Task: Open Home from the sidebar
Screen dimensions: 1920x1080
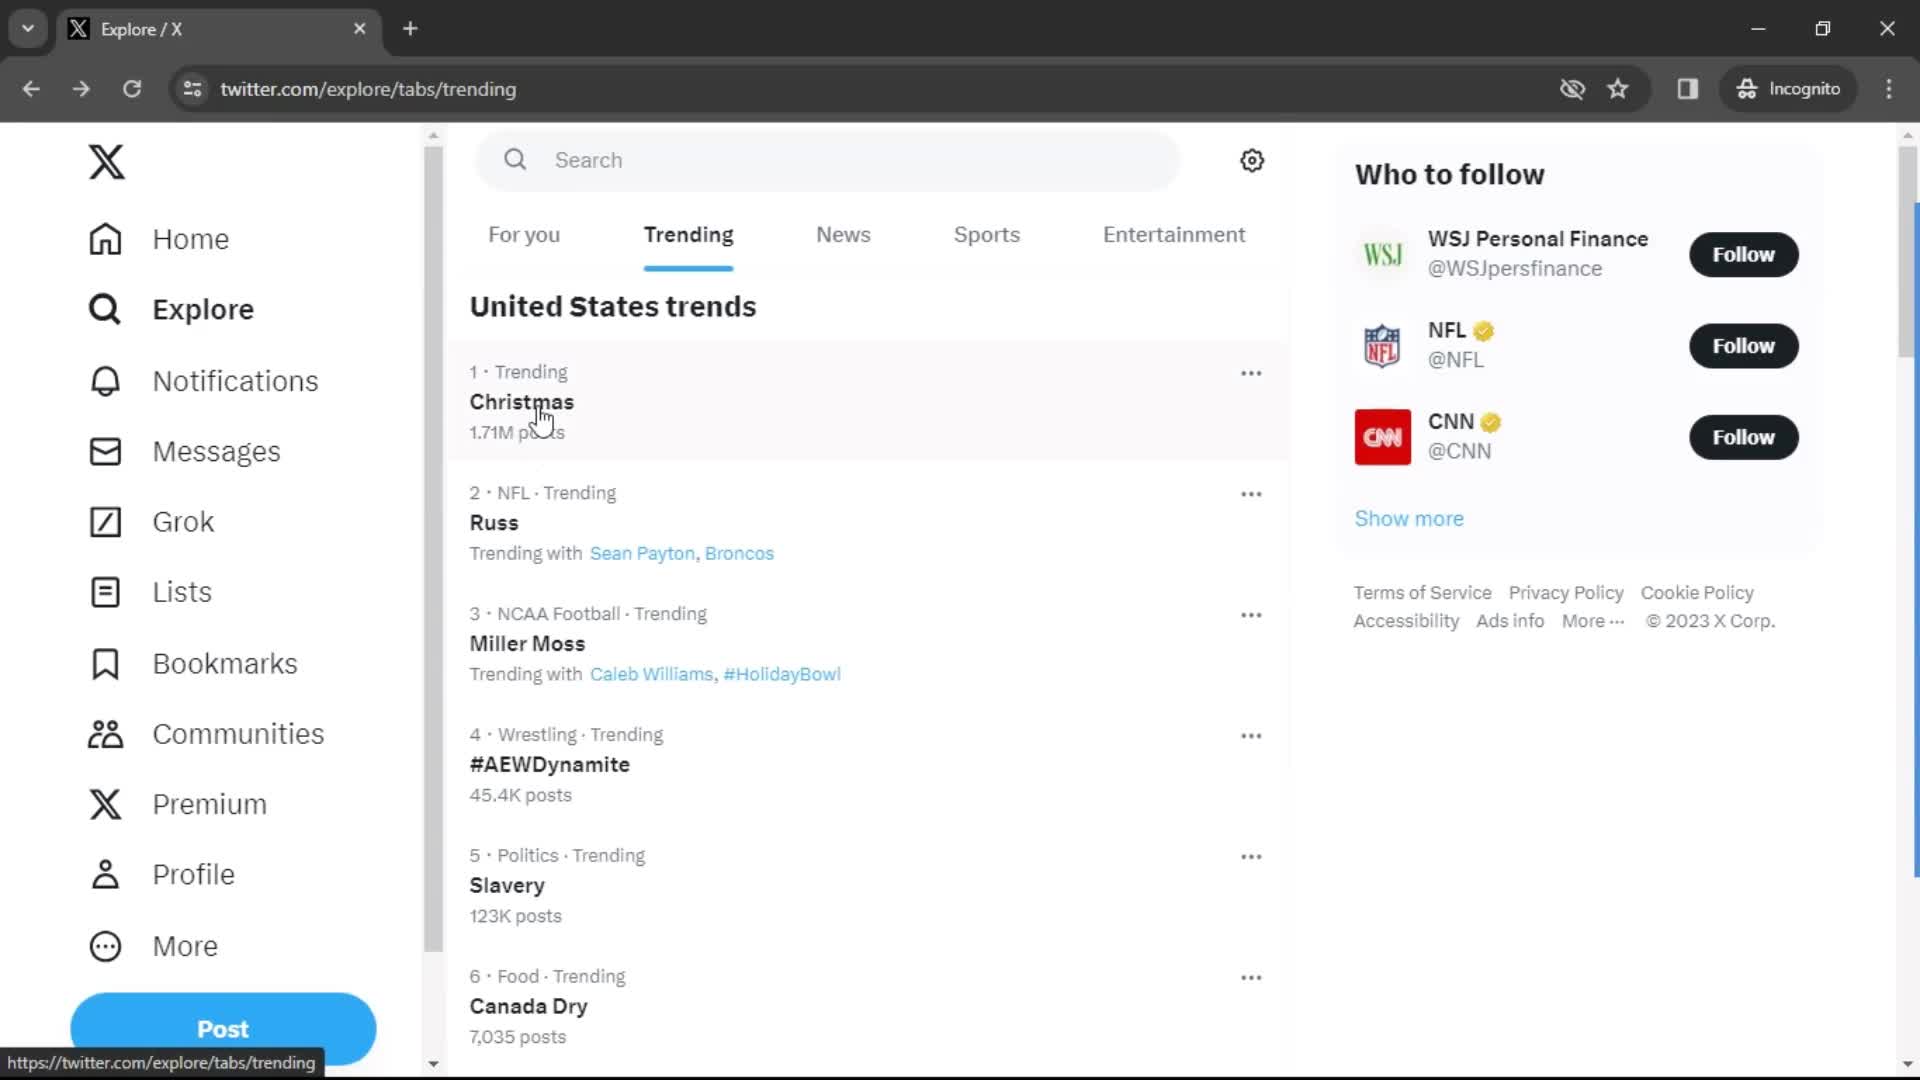Action: click(x=160, y=239)
